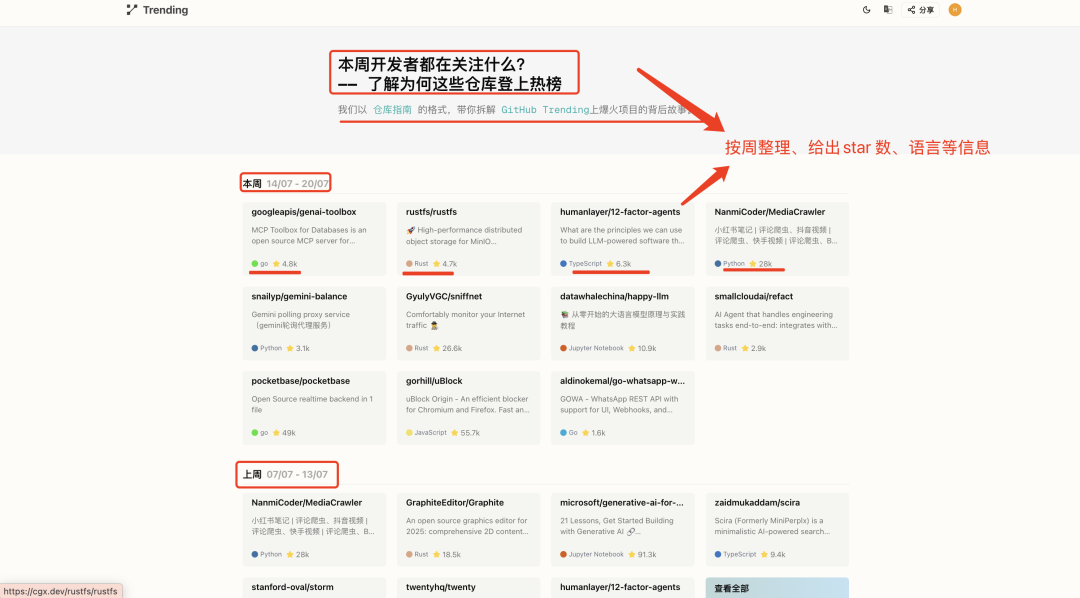Click the star icon beside 91.3k
1080x598 pixels.
click(x=632, y=555)
